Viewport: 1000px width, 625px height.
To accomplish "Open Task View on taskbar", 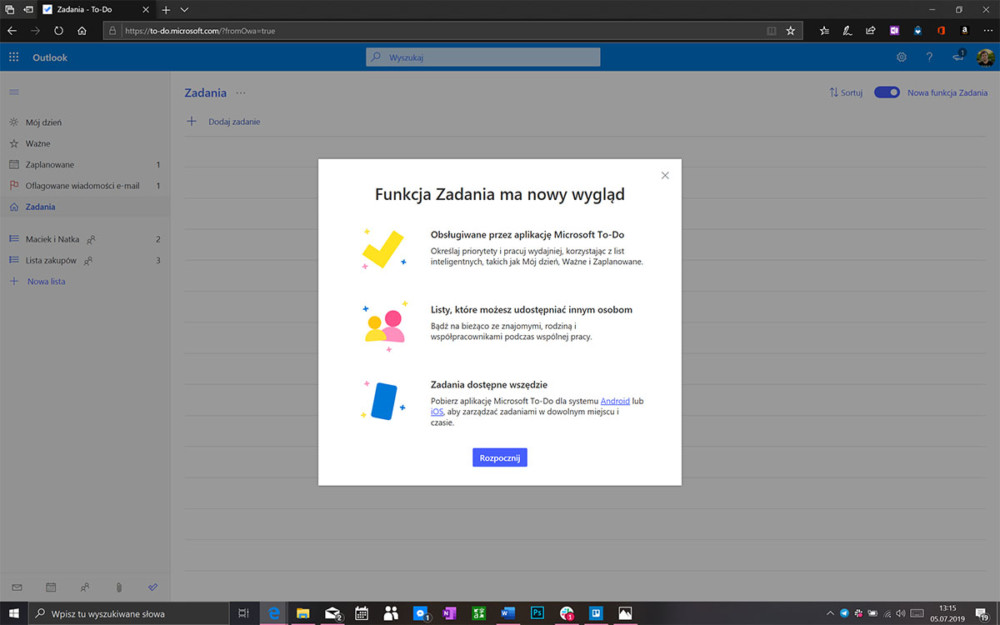I will click(243, 614).
